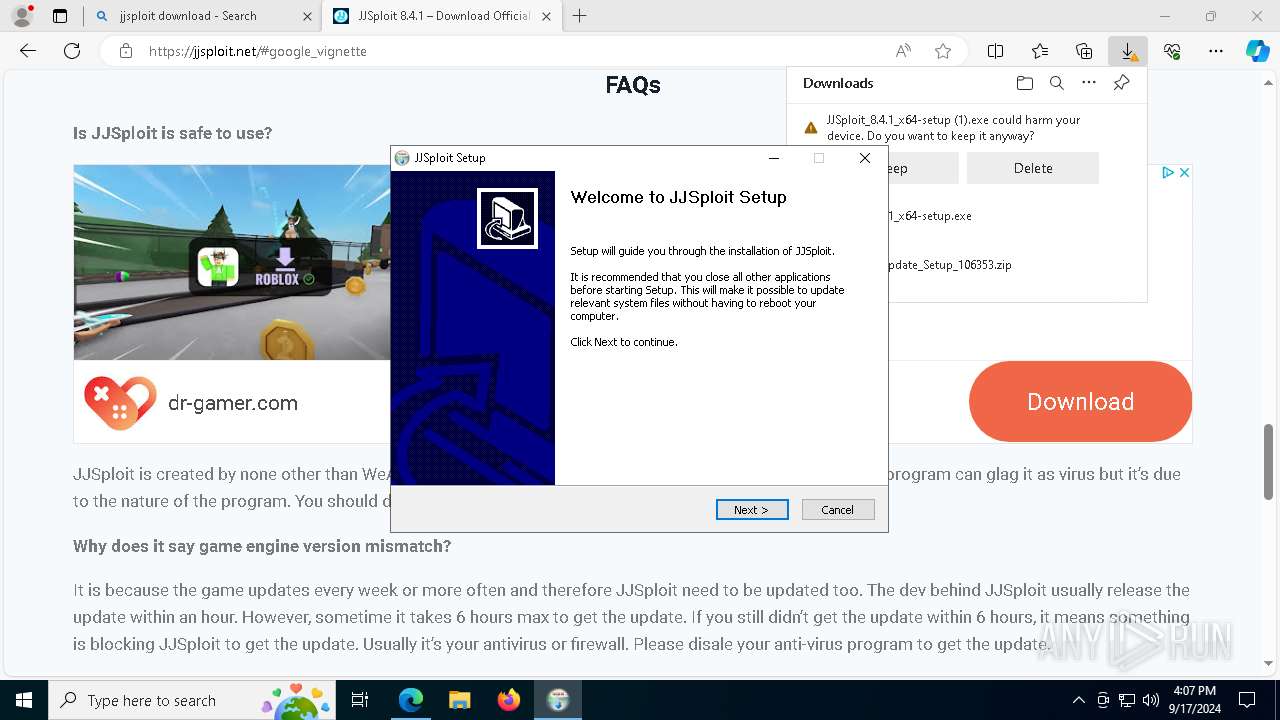Open Copilot sidebar icon
Screen dimensions: 1280x720
(1257, 51)
